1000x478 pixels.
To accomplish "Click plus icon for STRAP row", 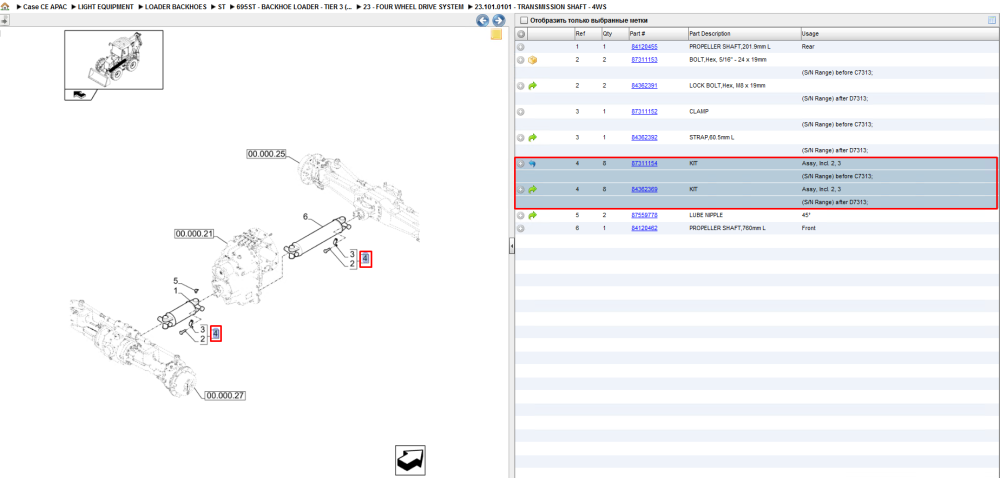I will click(521, 138).
